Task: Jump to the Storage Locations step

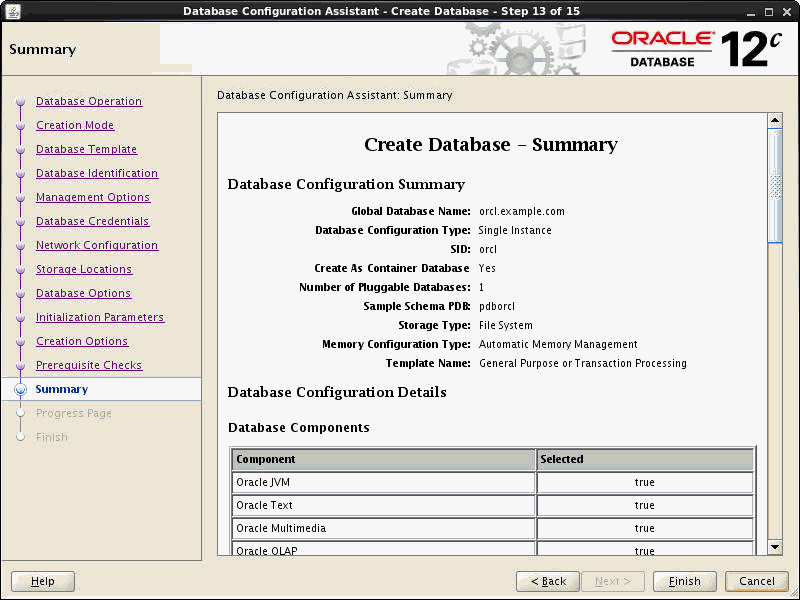Action: (x=84, y=269)
